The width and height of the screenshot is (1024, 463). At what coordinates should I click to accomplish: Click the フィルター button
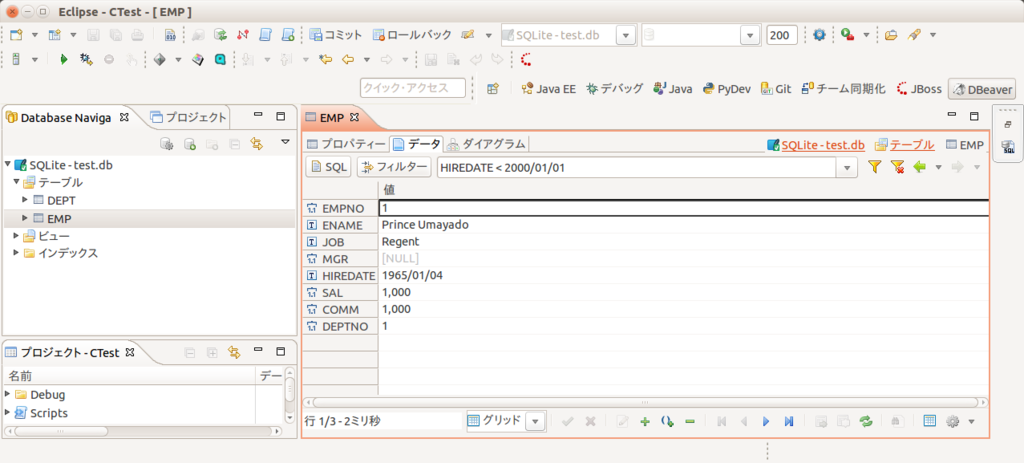[394, 168]
